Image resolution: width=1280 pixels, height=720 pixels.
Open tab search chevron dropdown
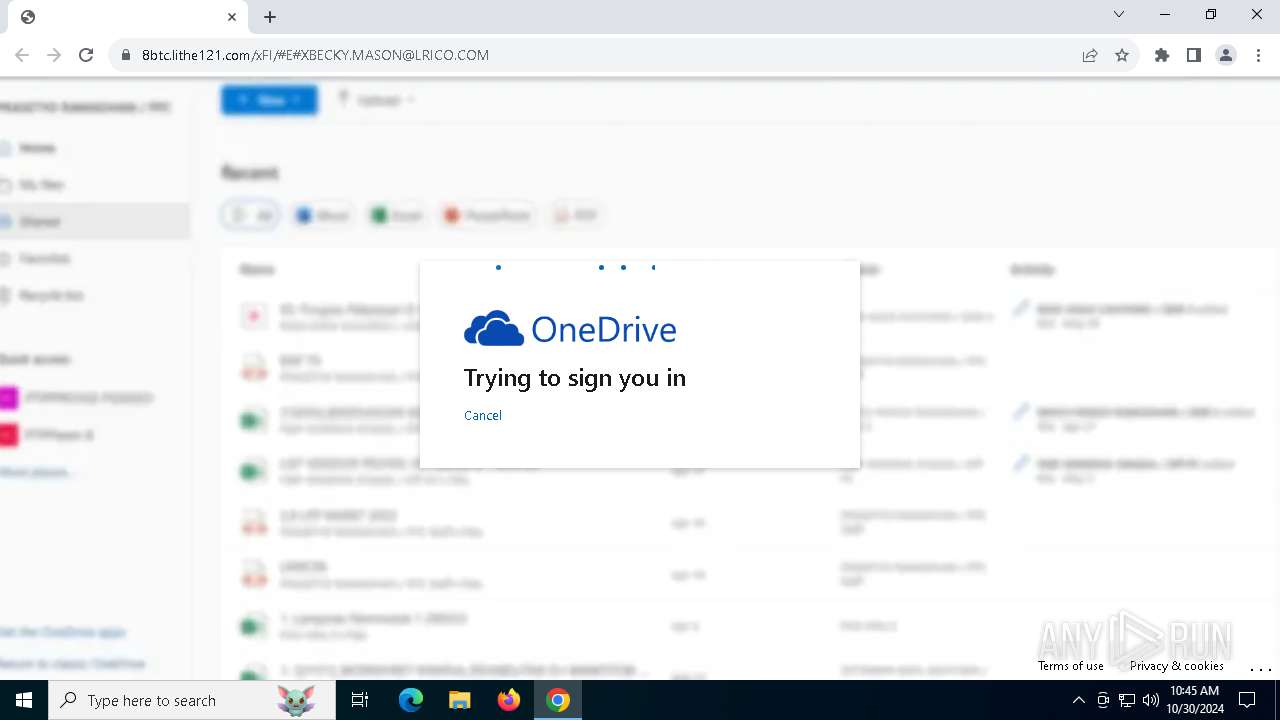coord(1119,14)
